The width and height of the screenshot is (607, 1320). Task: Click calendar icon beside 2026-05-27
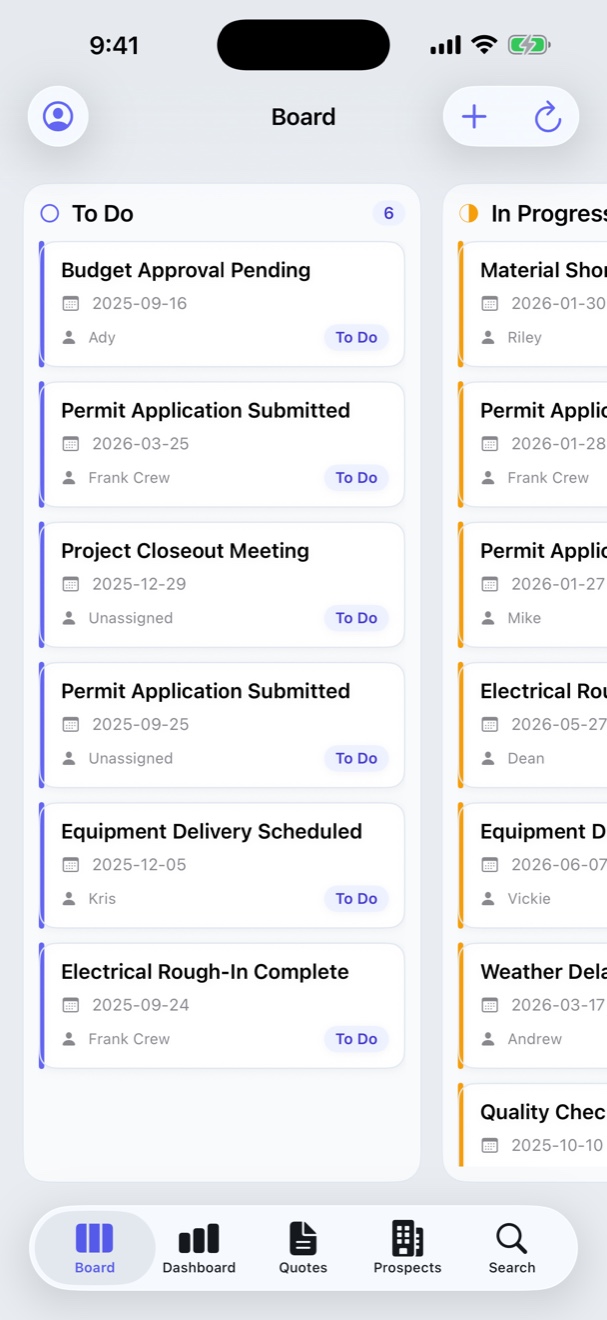(x=489, y=724)
